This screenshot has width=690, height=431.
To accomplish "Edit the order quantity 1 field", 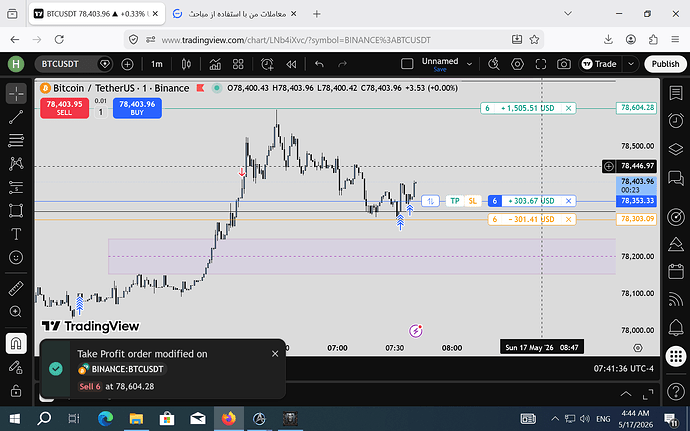I will 101,112.
